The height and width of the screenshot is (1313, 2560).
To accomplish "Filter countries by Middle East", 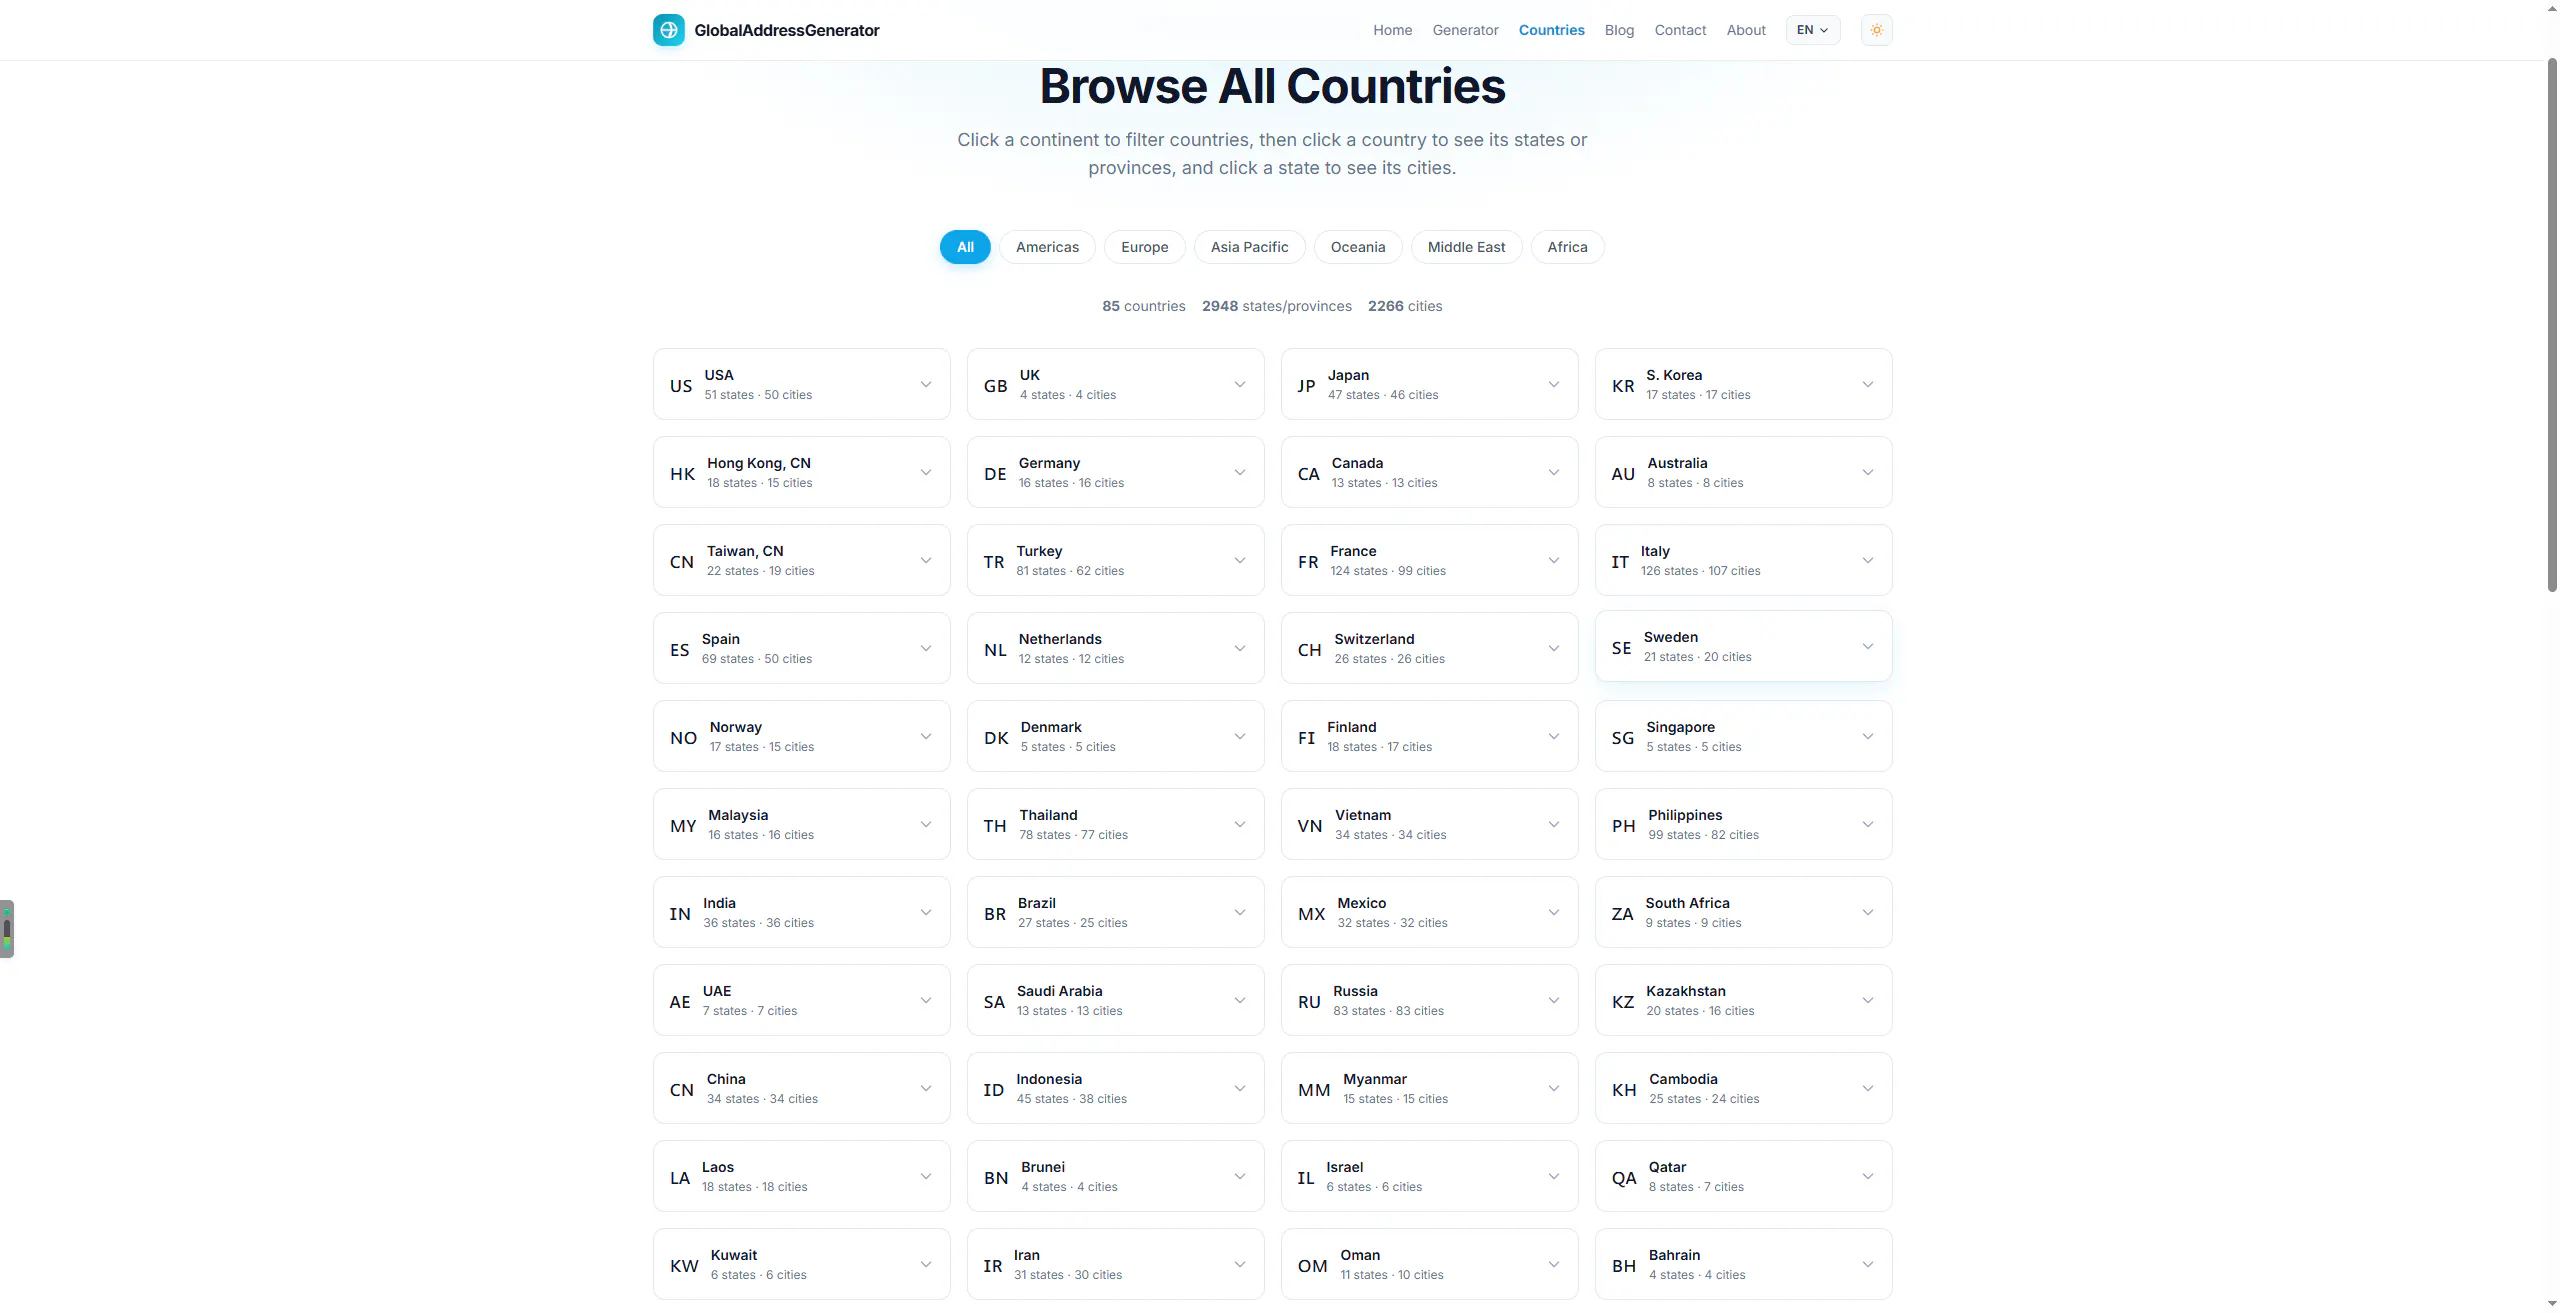I will tap(1466, 247).
